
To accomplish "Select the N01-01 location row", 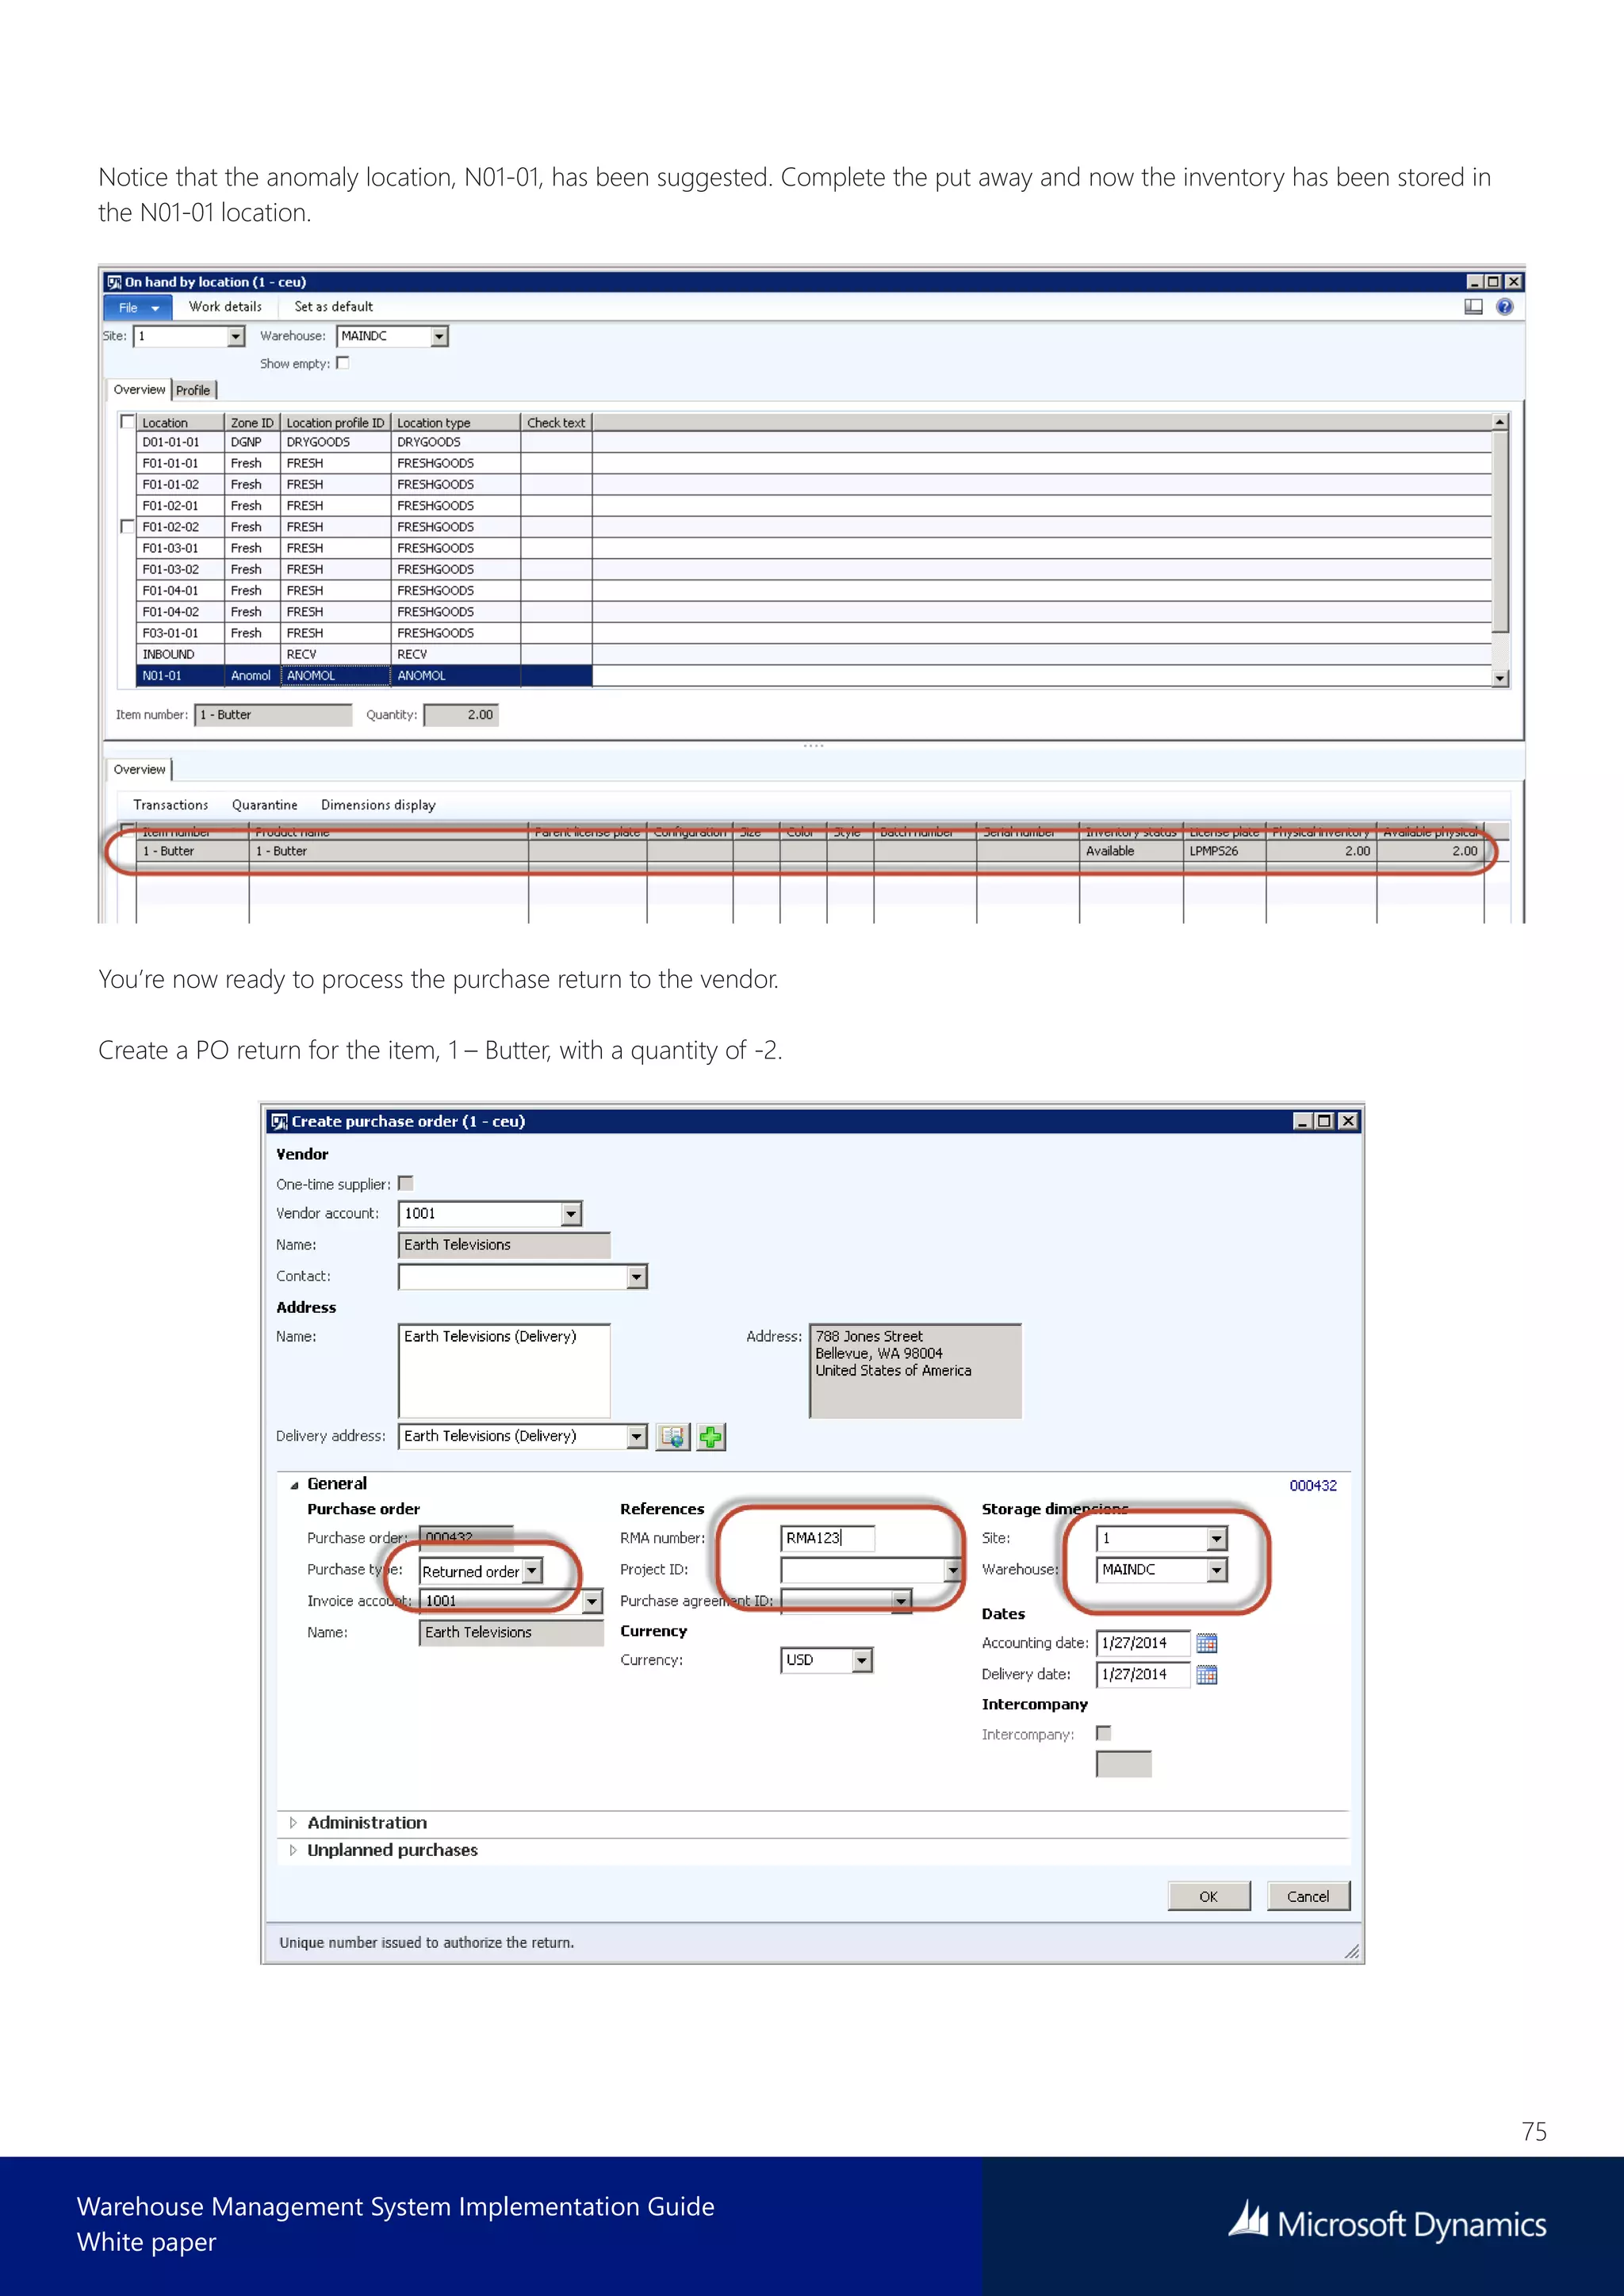I will [364, 676].
